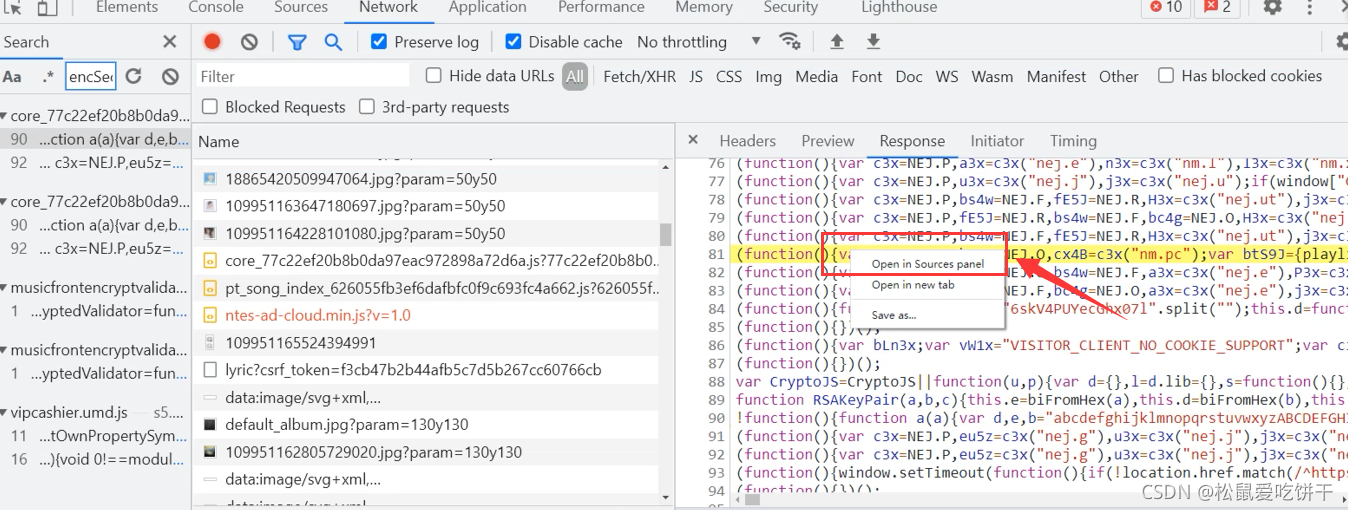Click document icon beside the lyric?csrf_token request
This screenshot has width=1348, height=510.
210,369
